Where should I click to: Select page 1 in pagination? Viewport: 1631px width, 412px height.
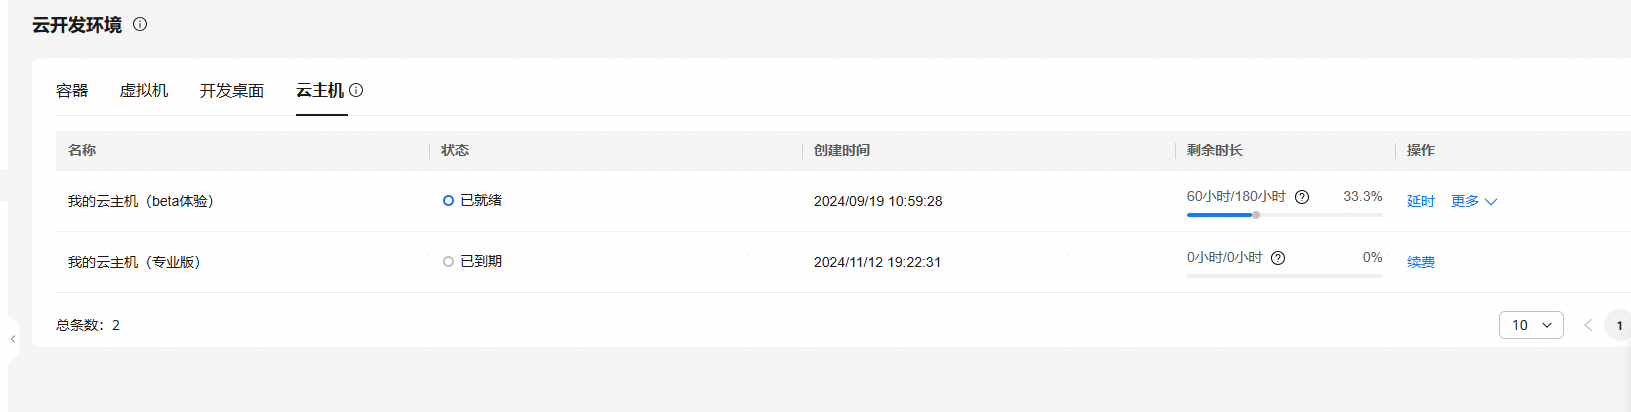(x=1618, y=325)
